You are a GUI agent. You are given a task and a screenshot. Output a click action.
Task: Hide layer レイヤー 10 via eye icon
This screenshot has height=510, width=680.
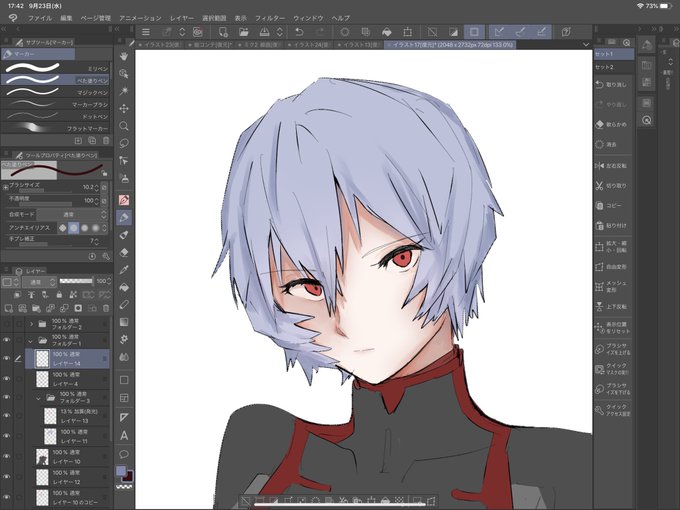point(7,457)
